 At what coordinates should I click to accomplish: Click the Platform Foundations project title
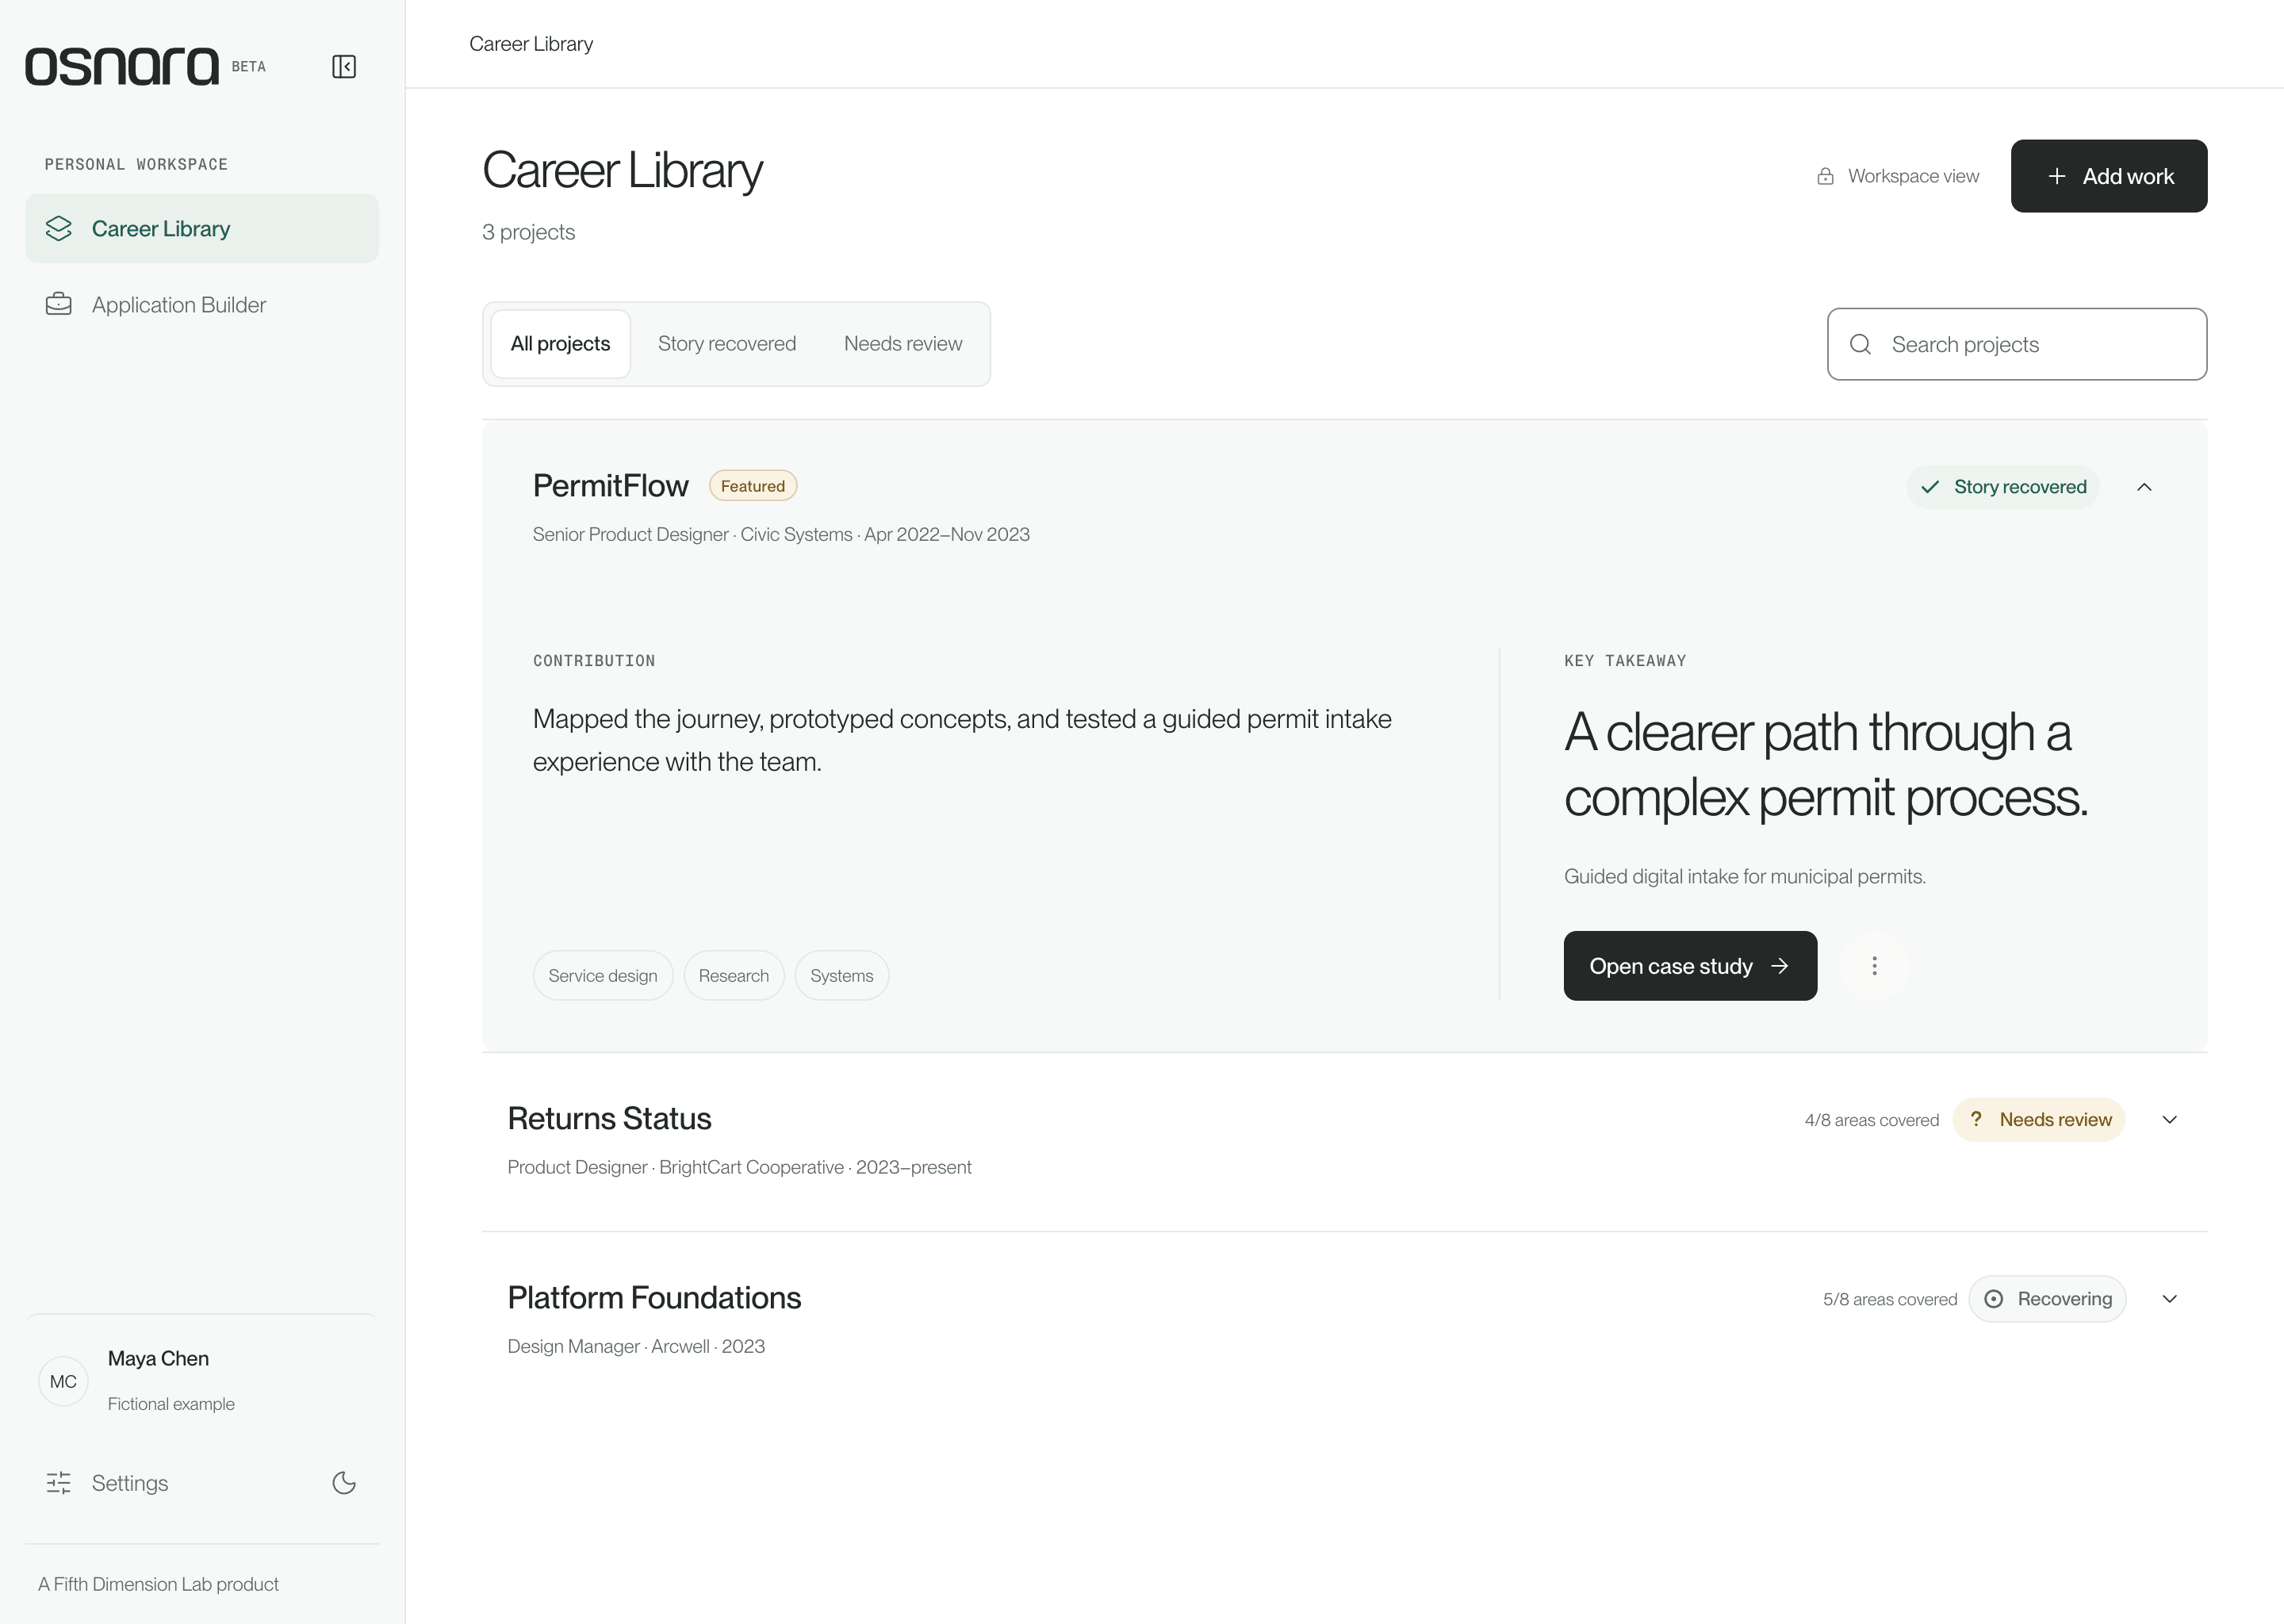click(654, 1298)
